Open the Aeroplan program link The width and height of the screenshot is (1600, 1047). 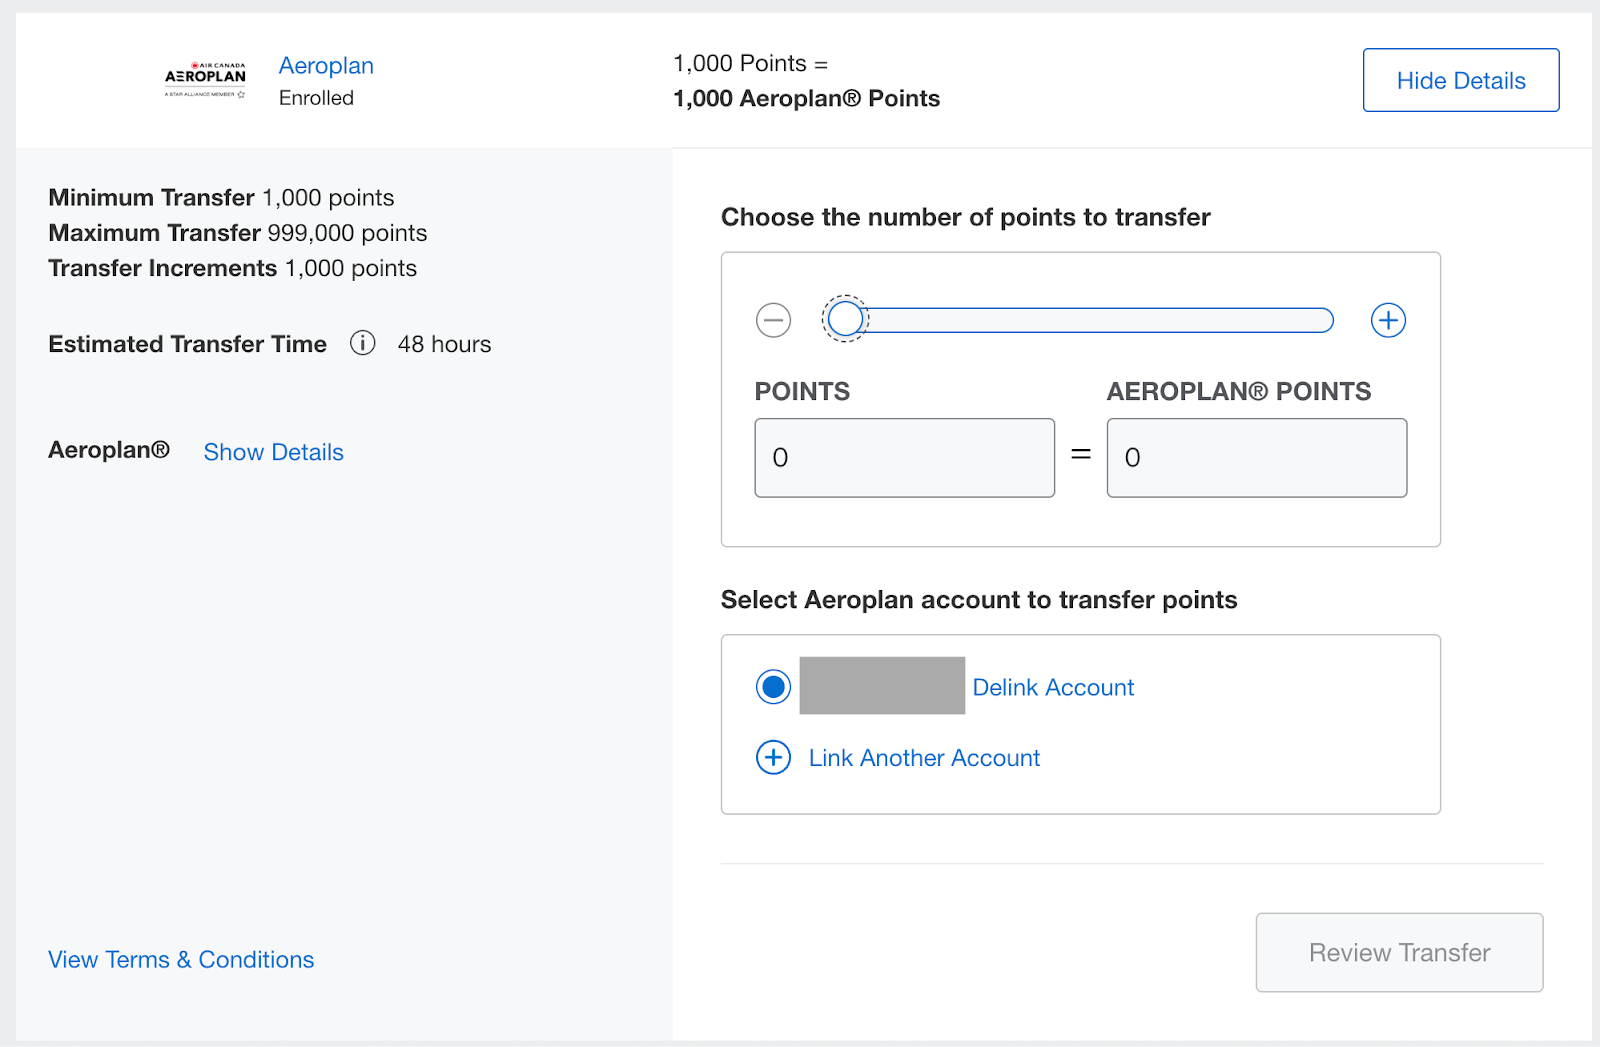[326, 66]
